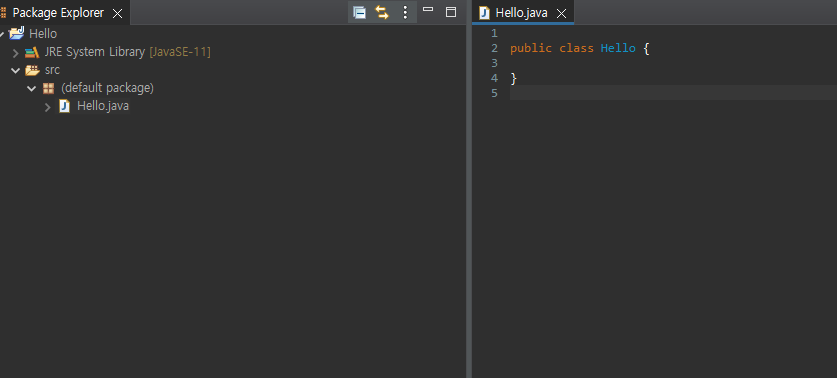Click the opening brace on line 2

[x=646, y=49]
